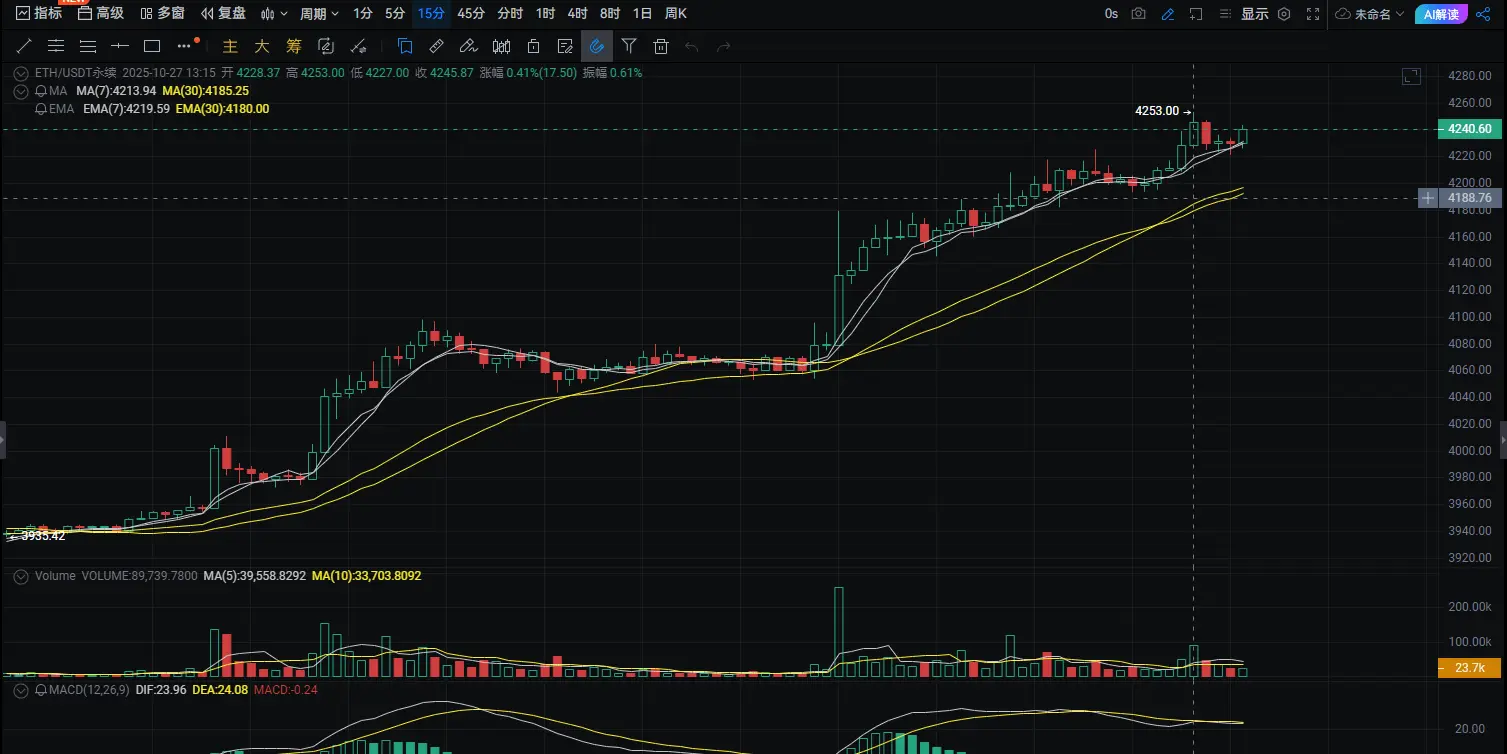Open chart settings hexagon icon
This screenshot has height=754, width=1507.
pos(1285,14)
